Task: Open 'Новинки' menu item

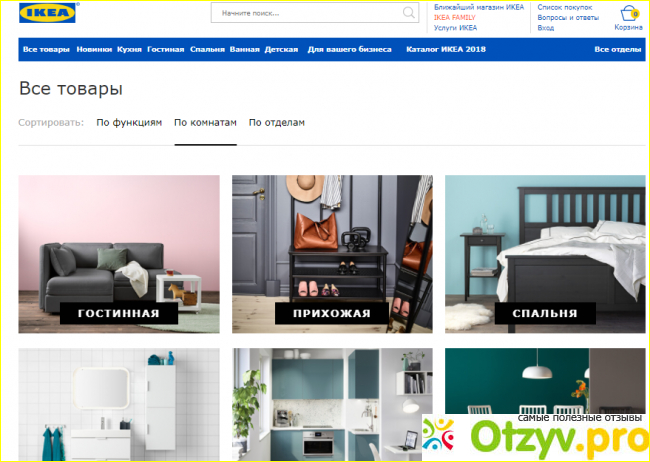Action: click(x=94, y=49)
